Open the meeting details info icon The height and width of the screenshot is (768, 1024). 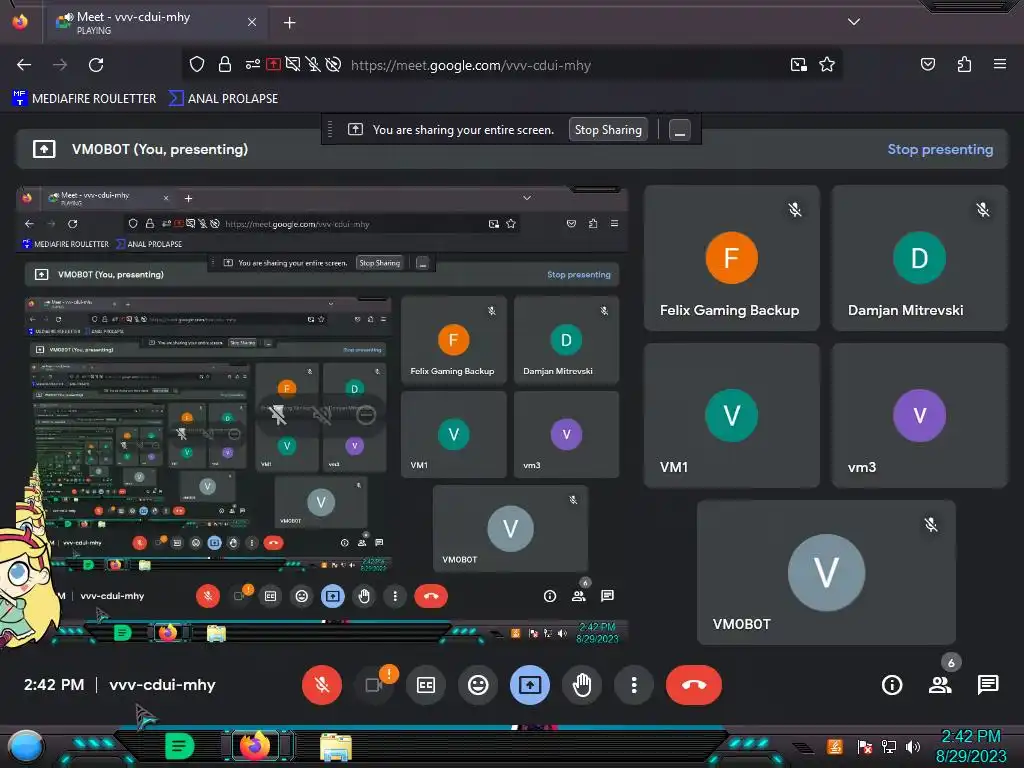892,684
